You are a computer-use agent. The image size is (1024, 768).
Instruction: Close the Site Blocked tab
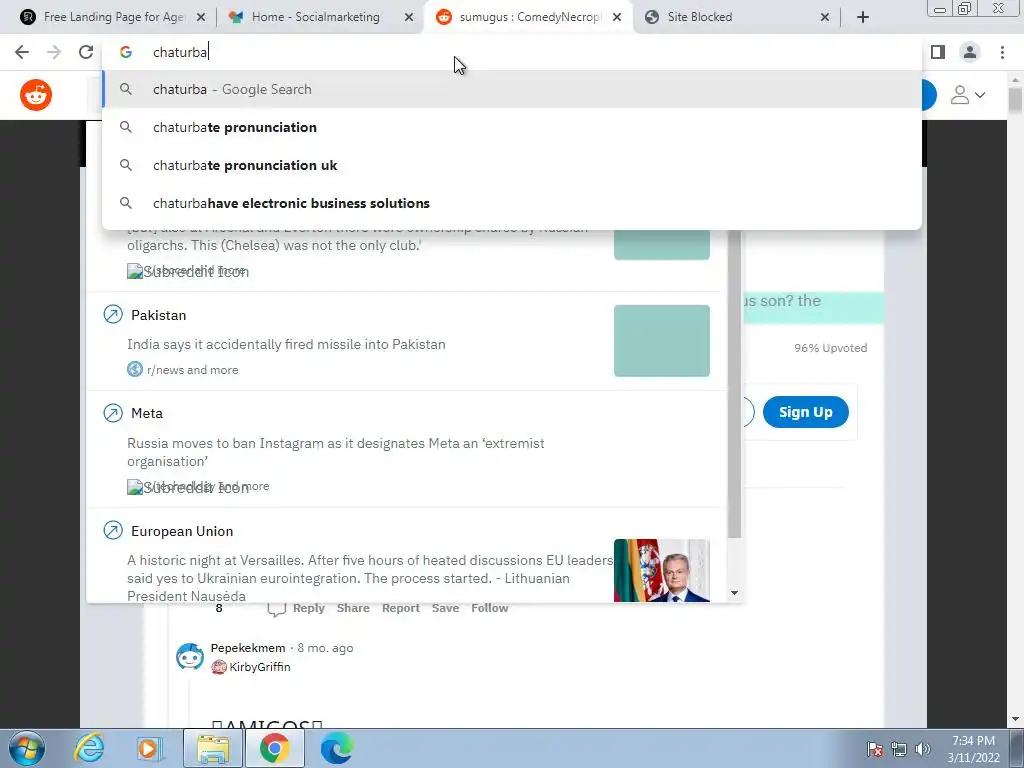coord(825,17)
